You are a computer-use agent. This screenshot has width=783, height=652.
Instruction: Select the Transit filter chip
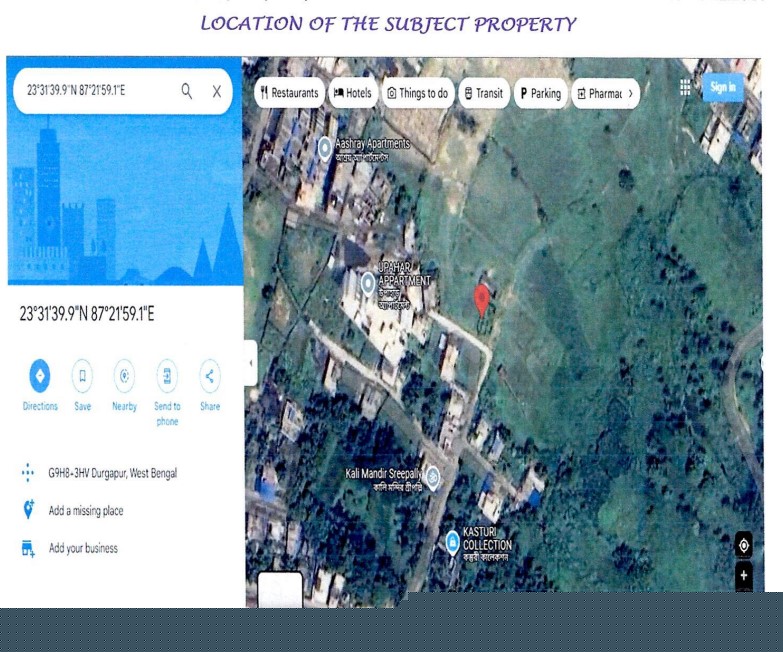pyautogui.click(x=484, y=93)
